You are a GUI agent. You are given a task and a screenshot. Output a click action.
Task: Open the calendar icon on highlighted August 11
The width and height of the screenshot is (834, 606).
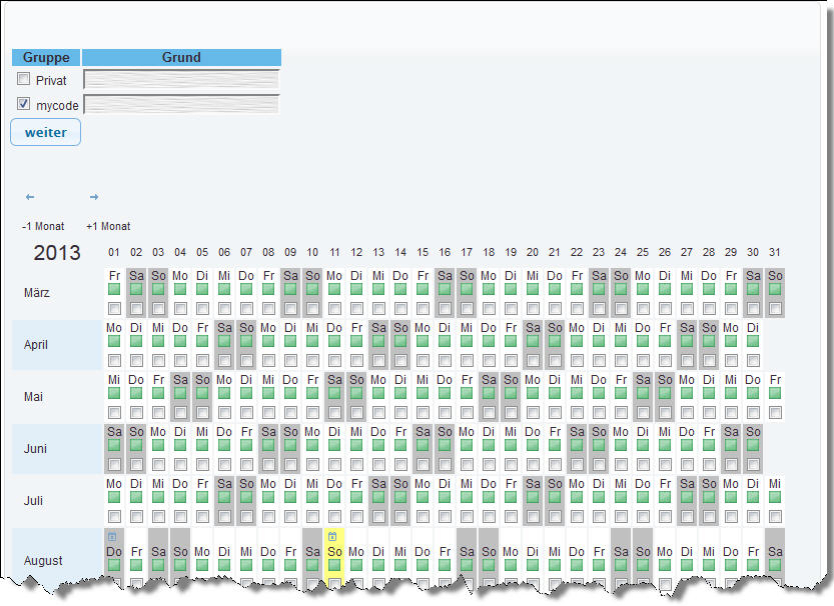click(333, 536)
